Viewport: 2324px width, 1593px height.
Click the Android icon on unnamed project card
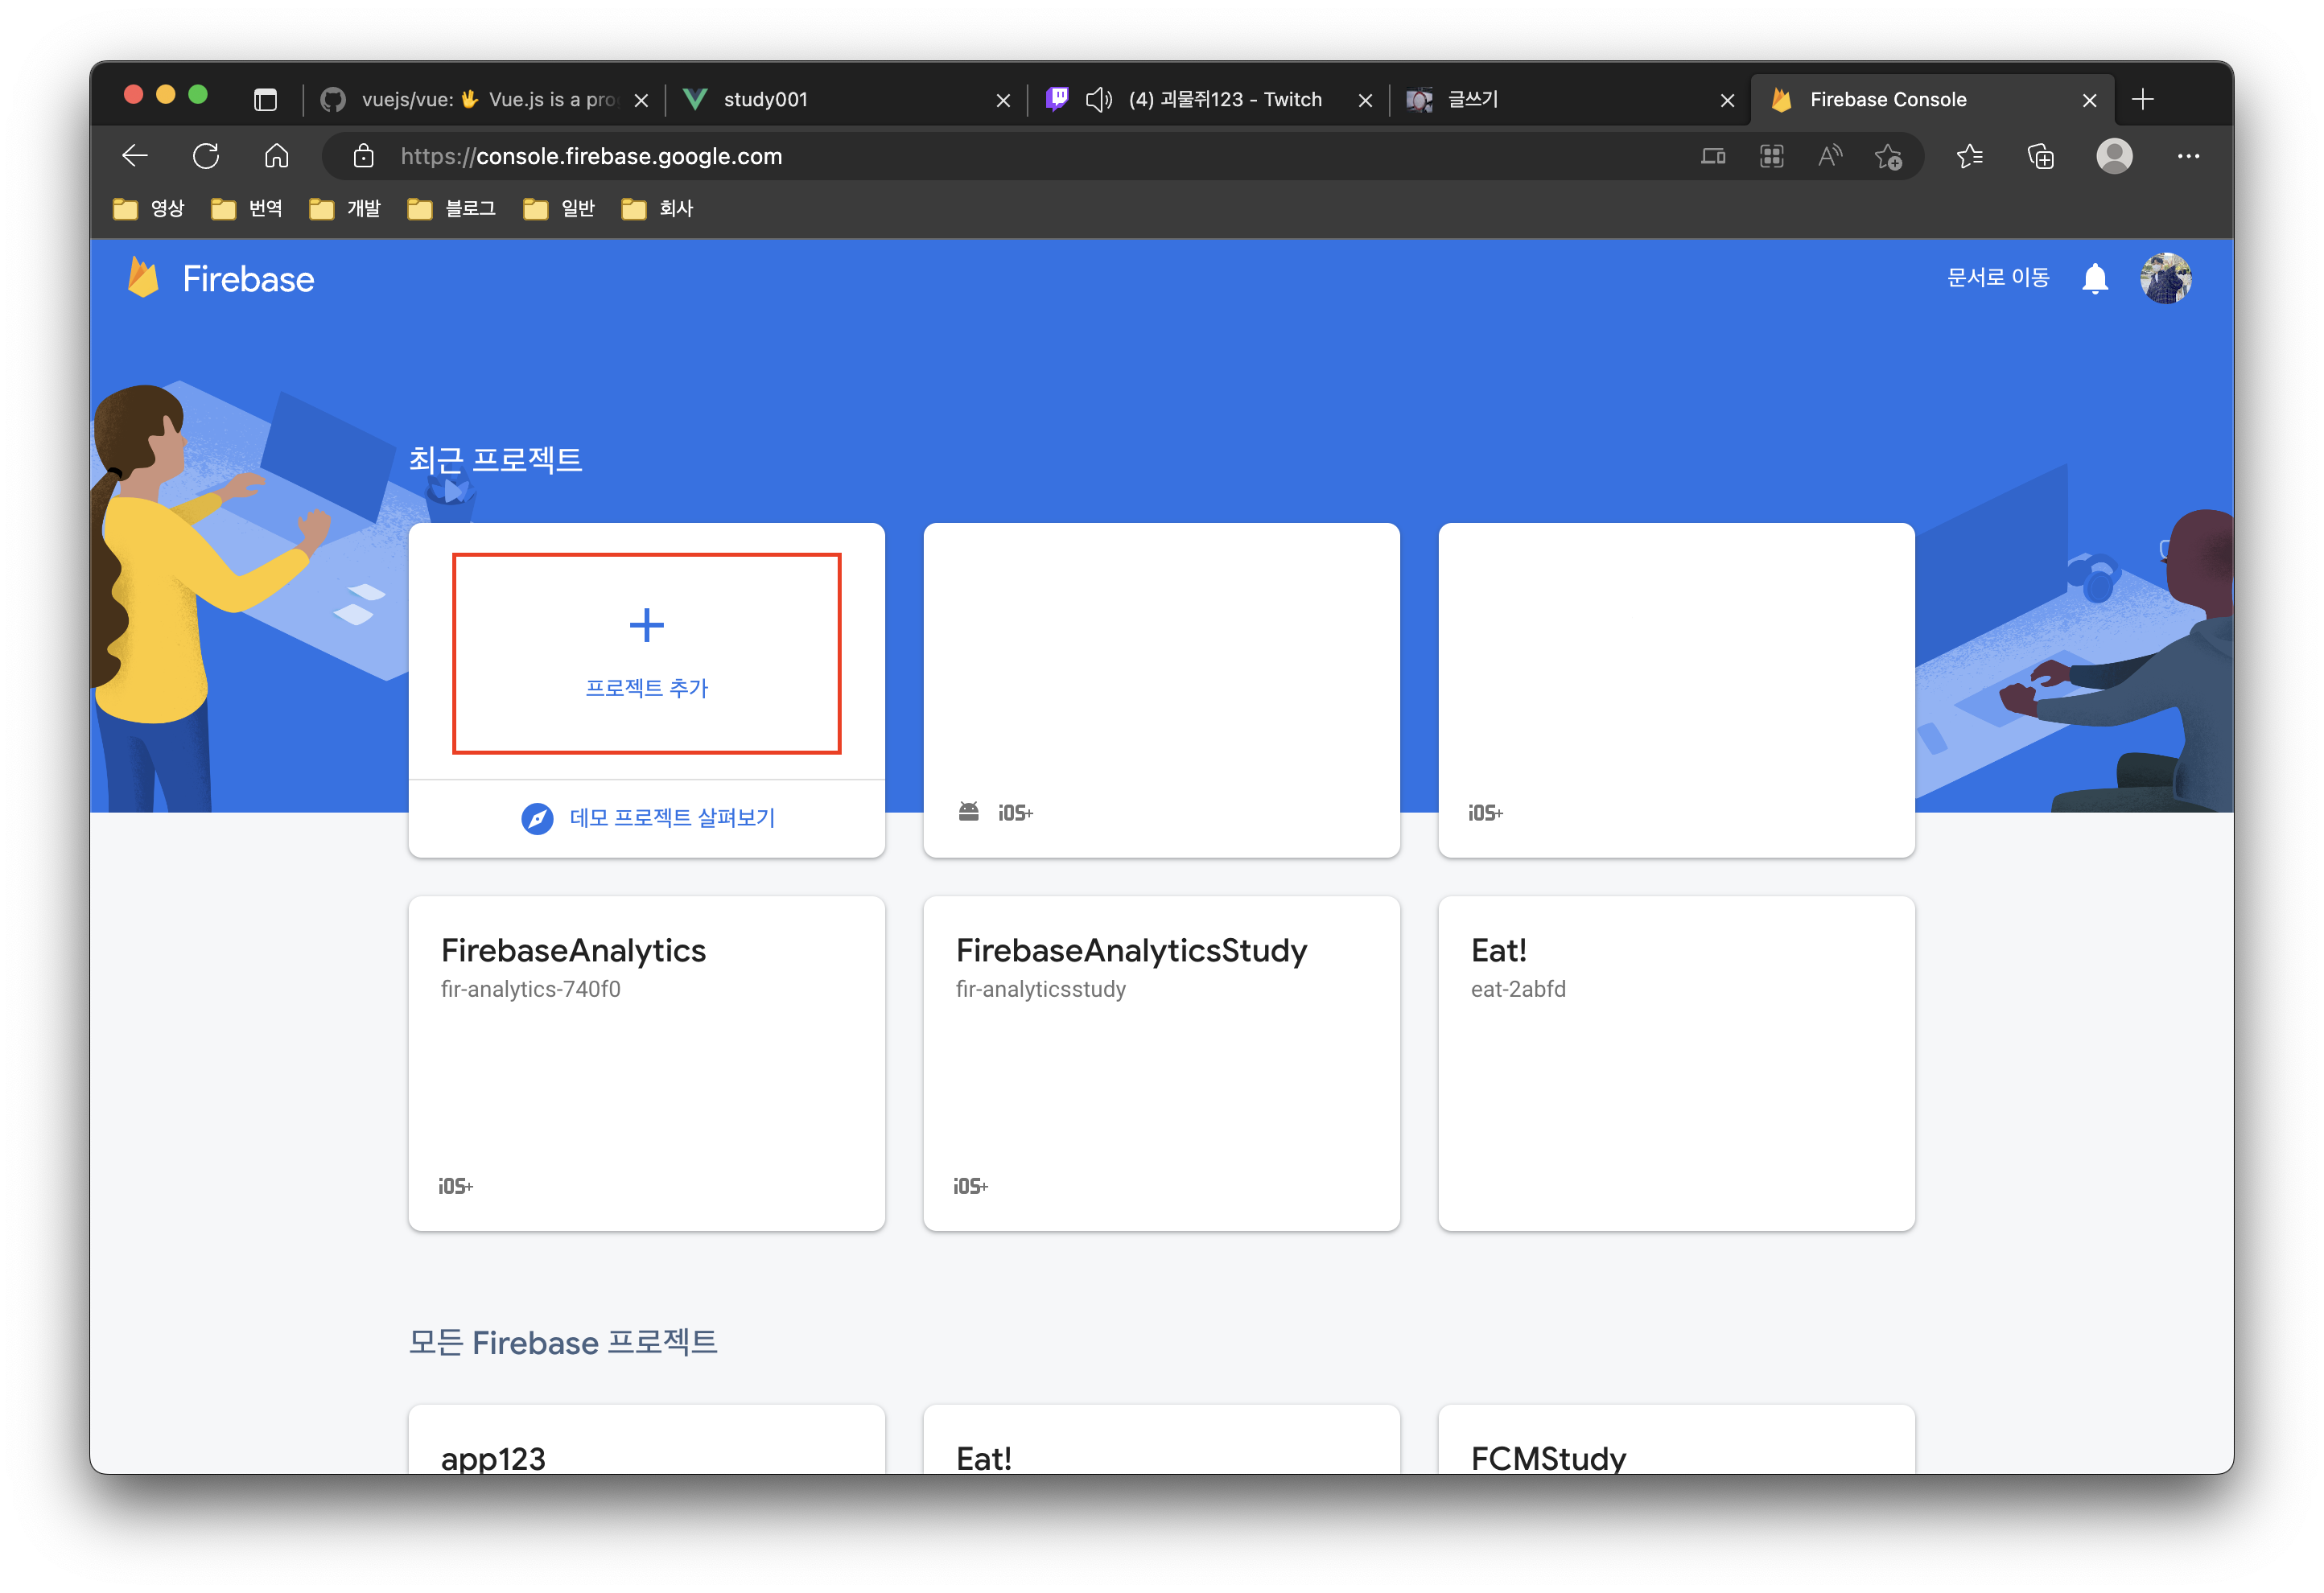[969, 812]
